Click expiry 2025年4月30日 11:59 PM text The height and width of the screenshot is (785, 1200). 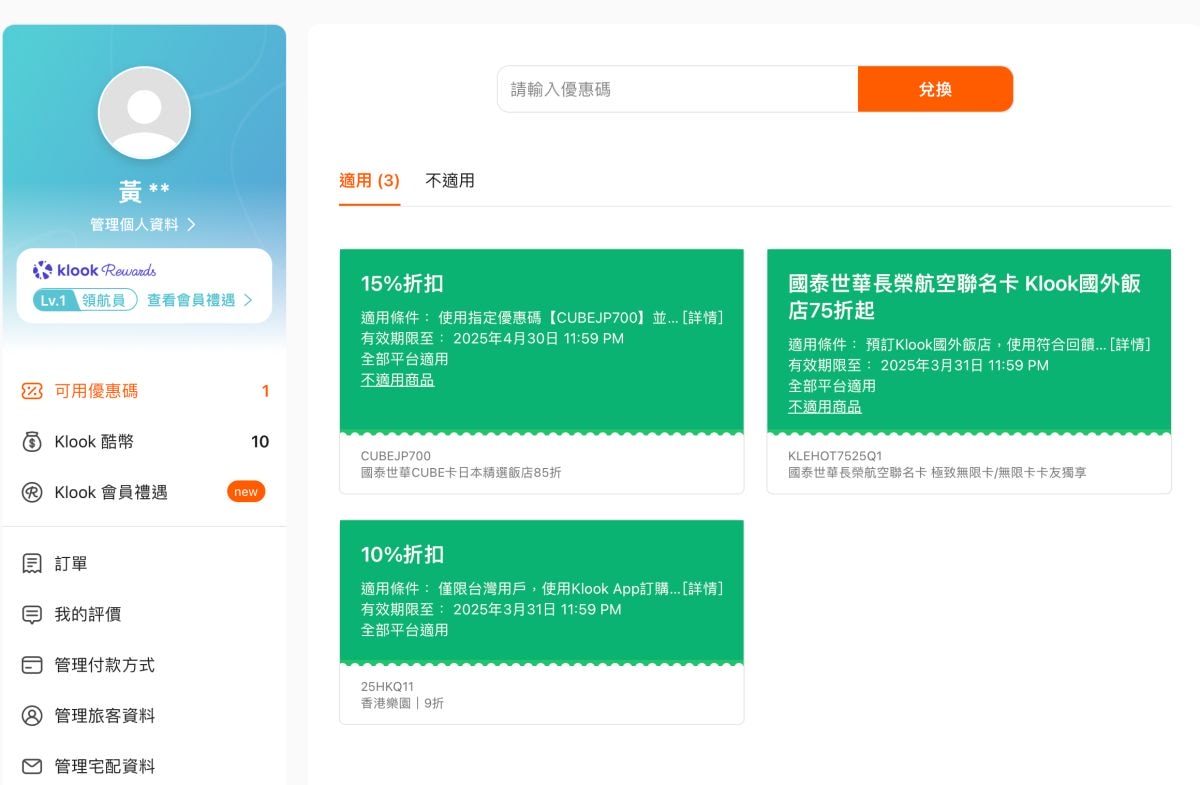click(x=538, y=339)
